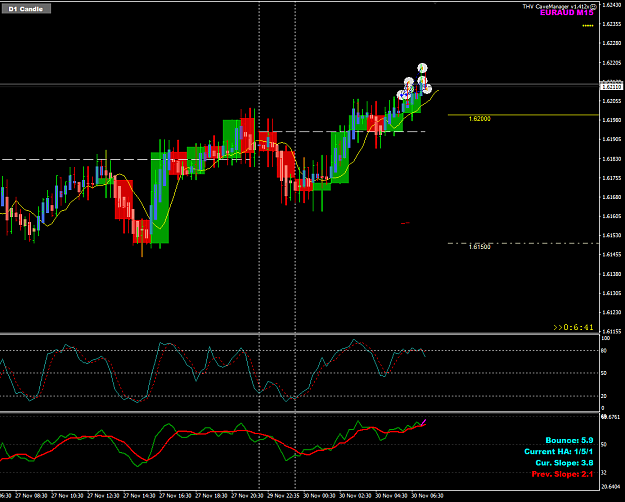Click the 20.6404 scale value
Screen dimensions: 625x502
coord(611,487)
